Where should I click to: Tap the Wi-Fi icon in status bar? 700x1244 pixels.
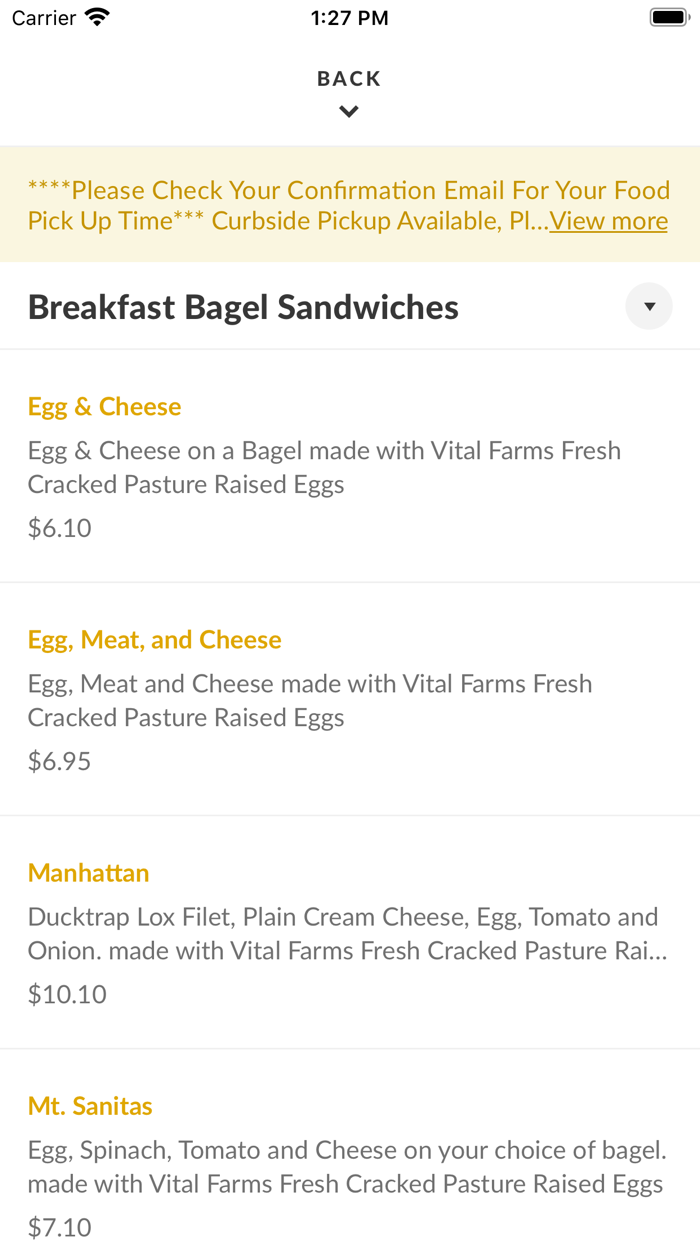[95, 16]
